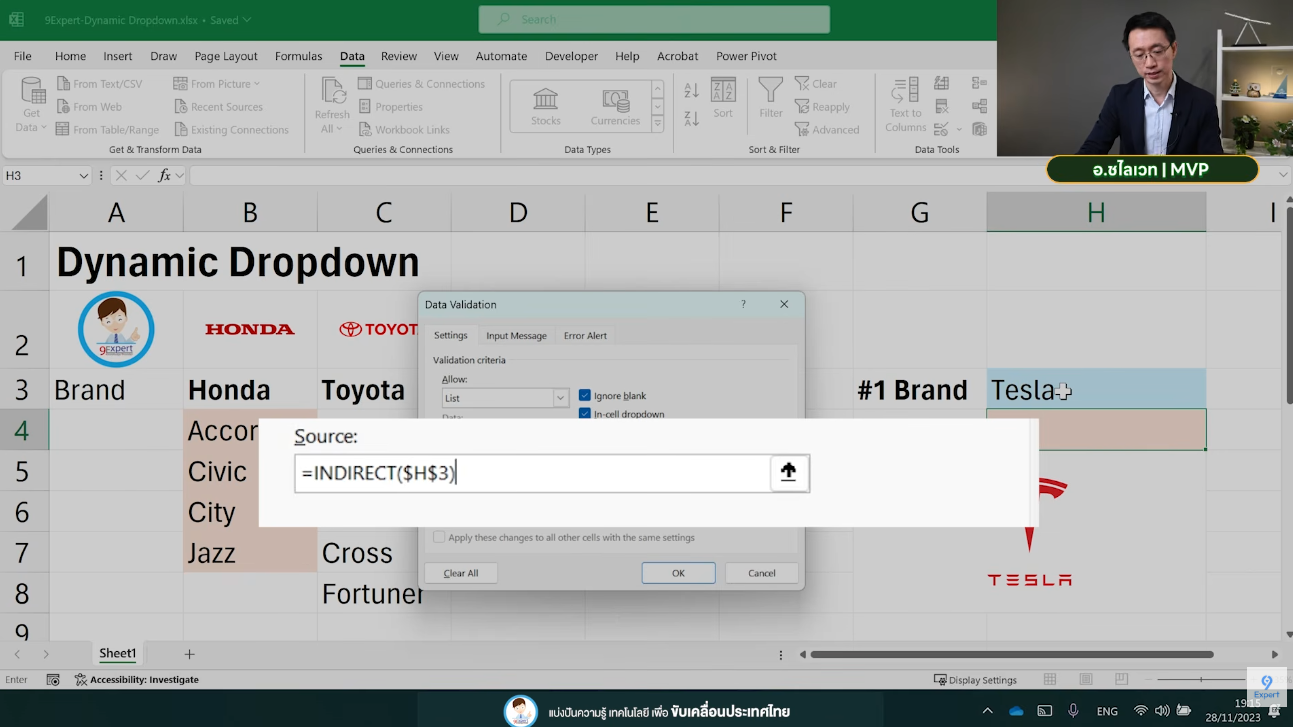1293x727 pixels.
Task: Select the Sheet1 tab
Action: pos(117,653)
